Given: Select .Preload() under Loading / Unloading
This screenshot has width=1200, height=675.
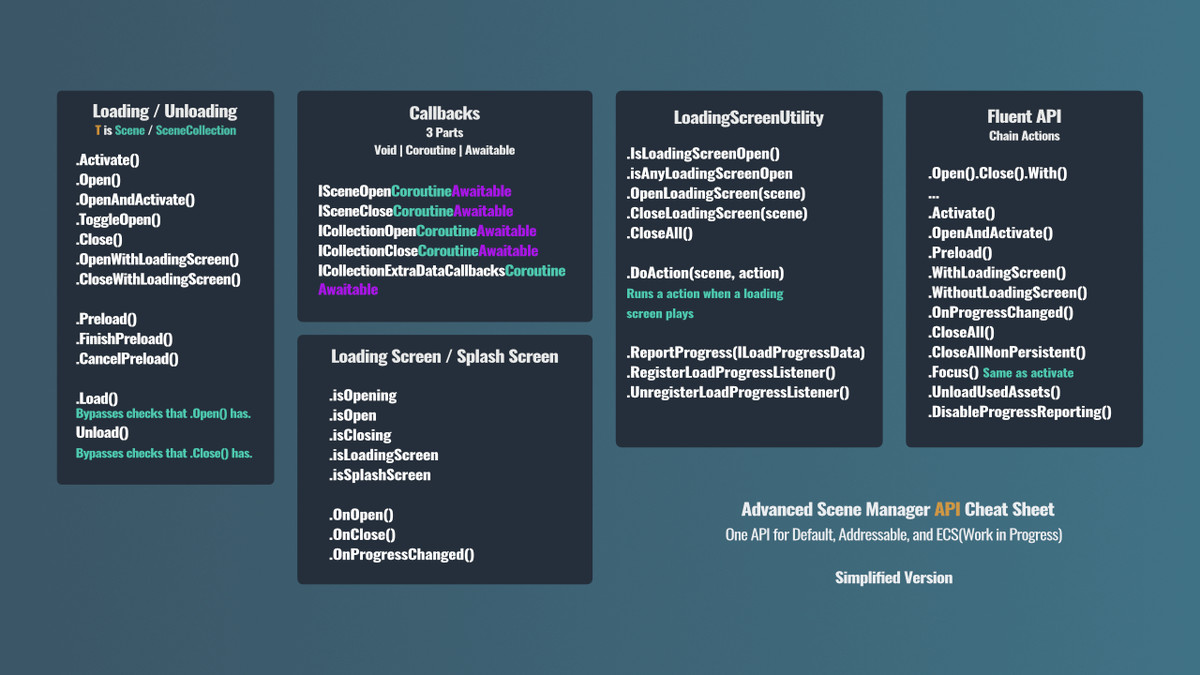Looking at the screenshot, I should point(103,318).
